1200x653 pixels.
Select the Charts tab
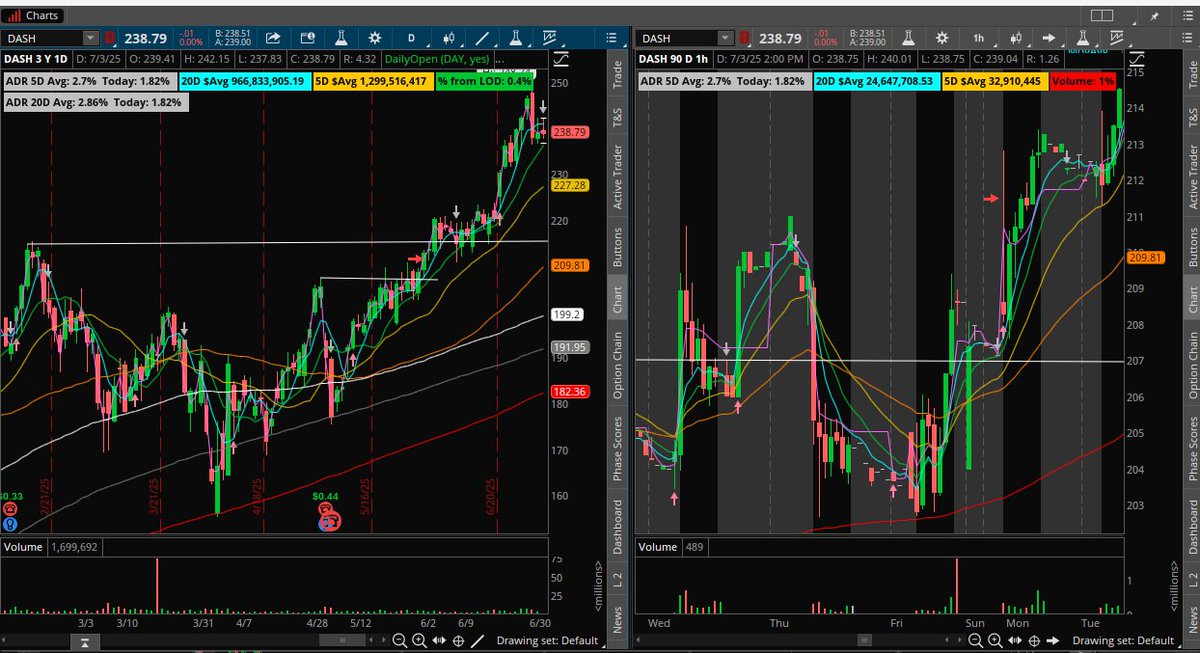point(33,15)
